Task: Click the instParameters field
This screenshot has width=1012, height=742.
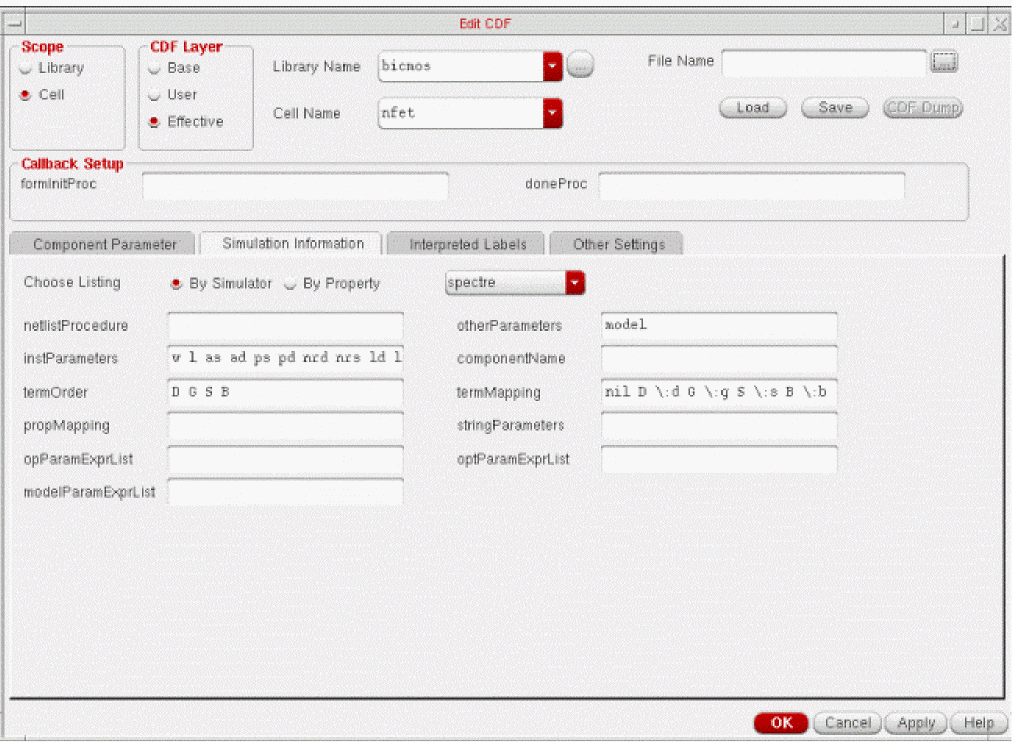Action: [286, 359]
